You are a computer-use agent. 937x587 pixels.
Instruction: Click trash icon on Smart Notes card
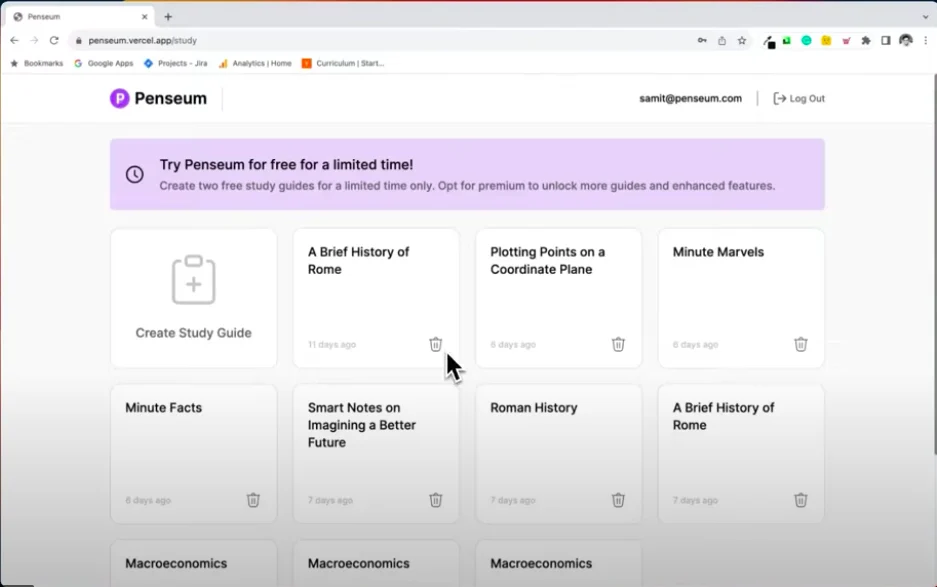point(435,500)
